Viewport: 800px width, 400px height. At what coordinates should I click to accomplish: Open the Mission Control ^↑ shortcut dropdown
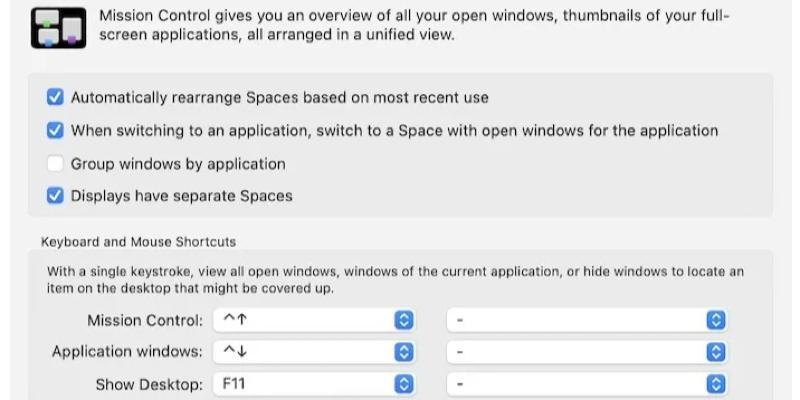tap(314, 320)
